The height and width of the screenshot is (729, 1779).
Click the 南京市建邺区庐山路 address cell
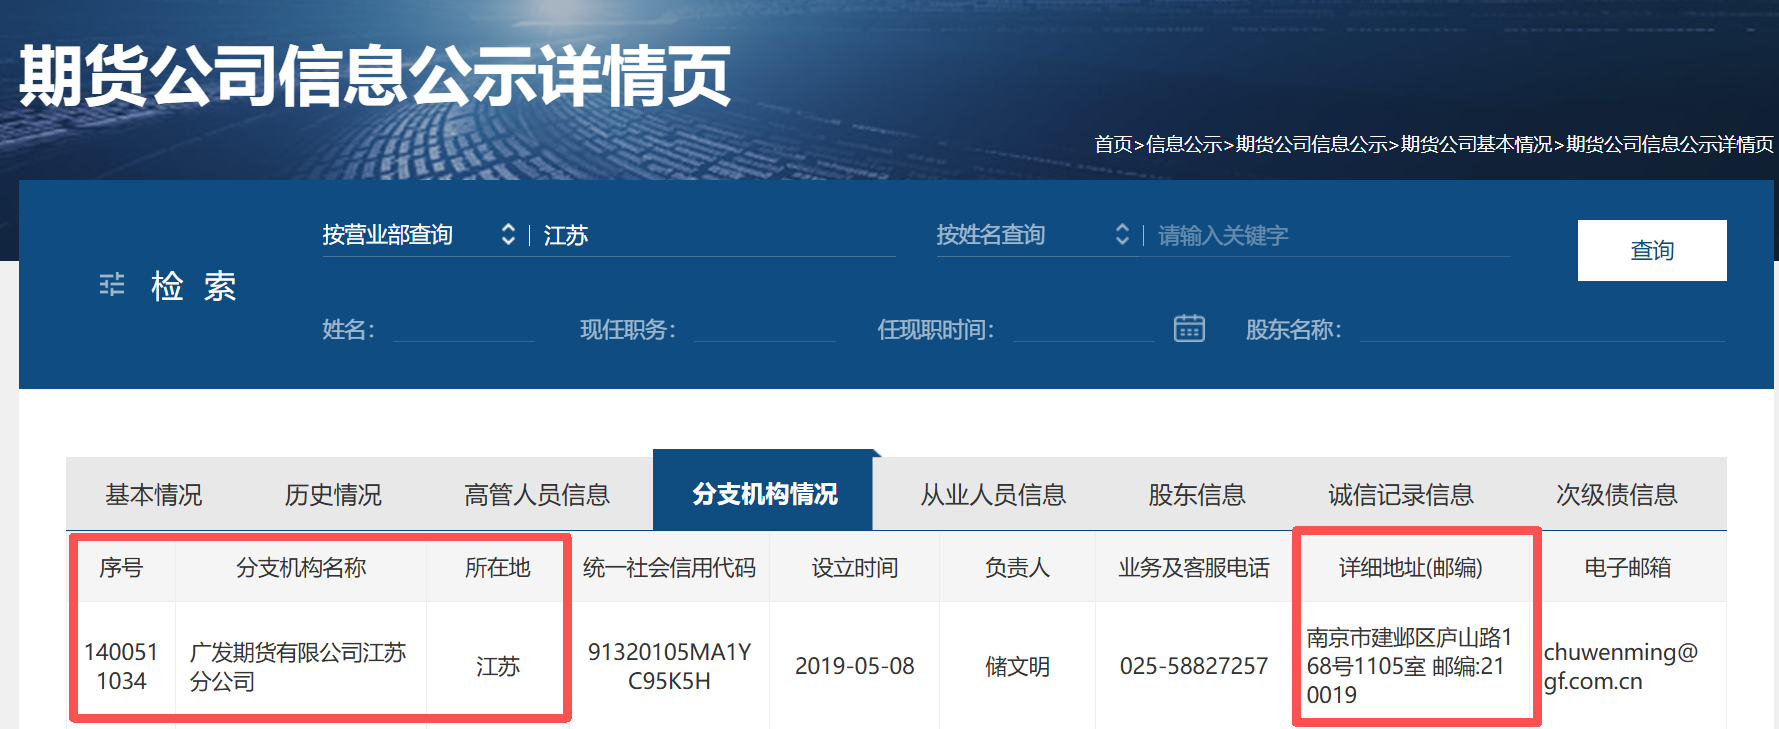click(x=1411, y=666)
